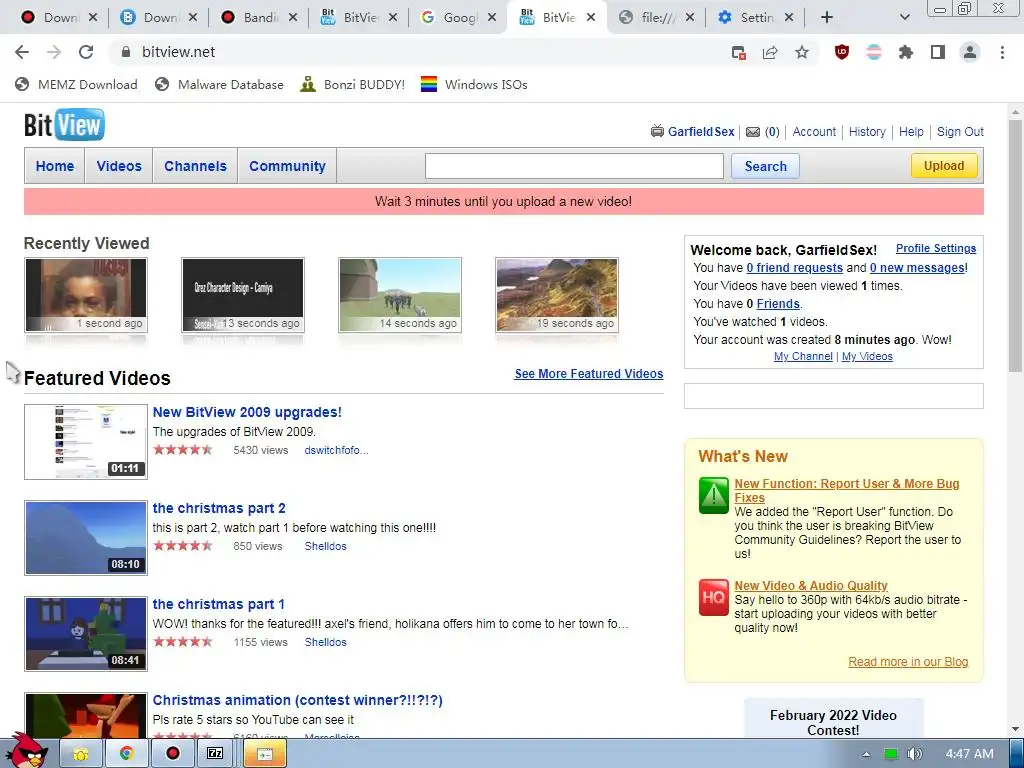Click the Sign Out link
Image resolution: width=1024 pixels, height=768 pixels.
960,131
